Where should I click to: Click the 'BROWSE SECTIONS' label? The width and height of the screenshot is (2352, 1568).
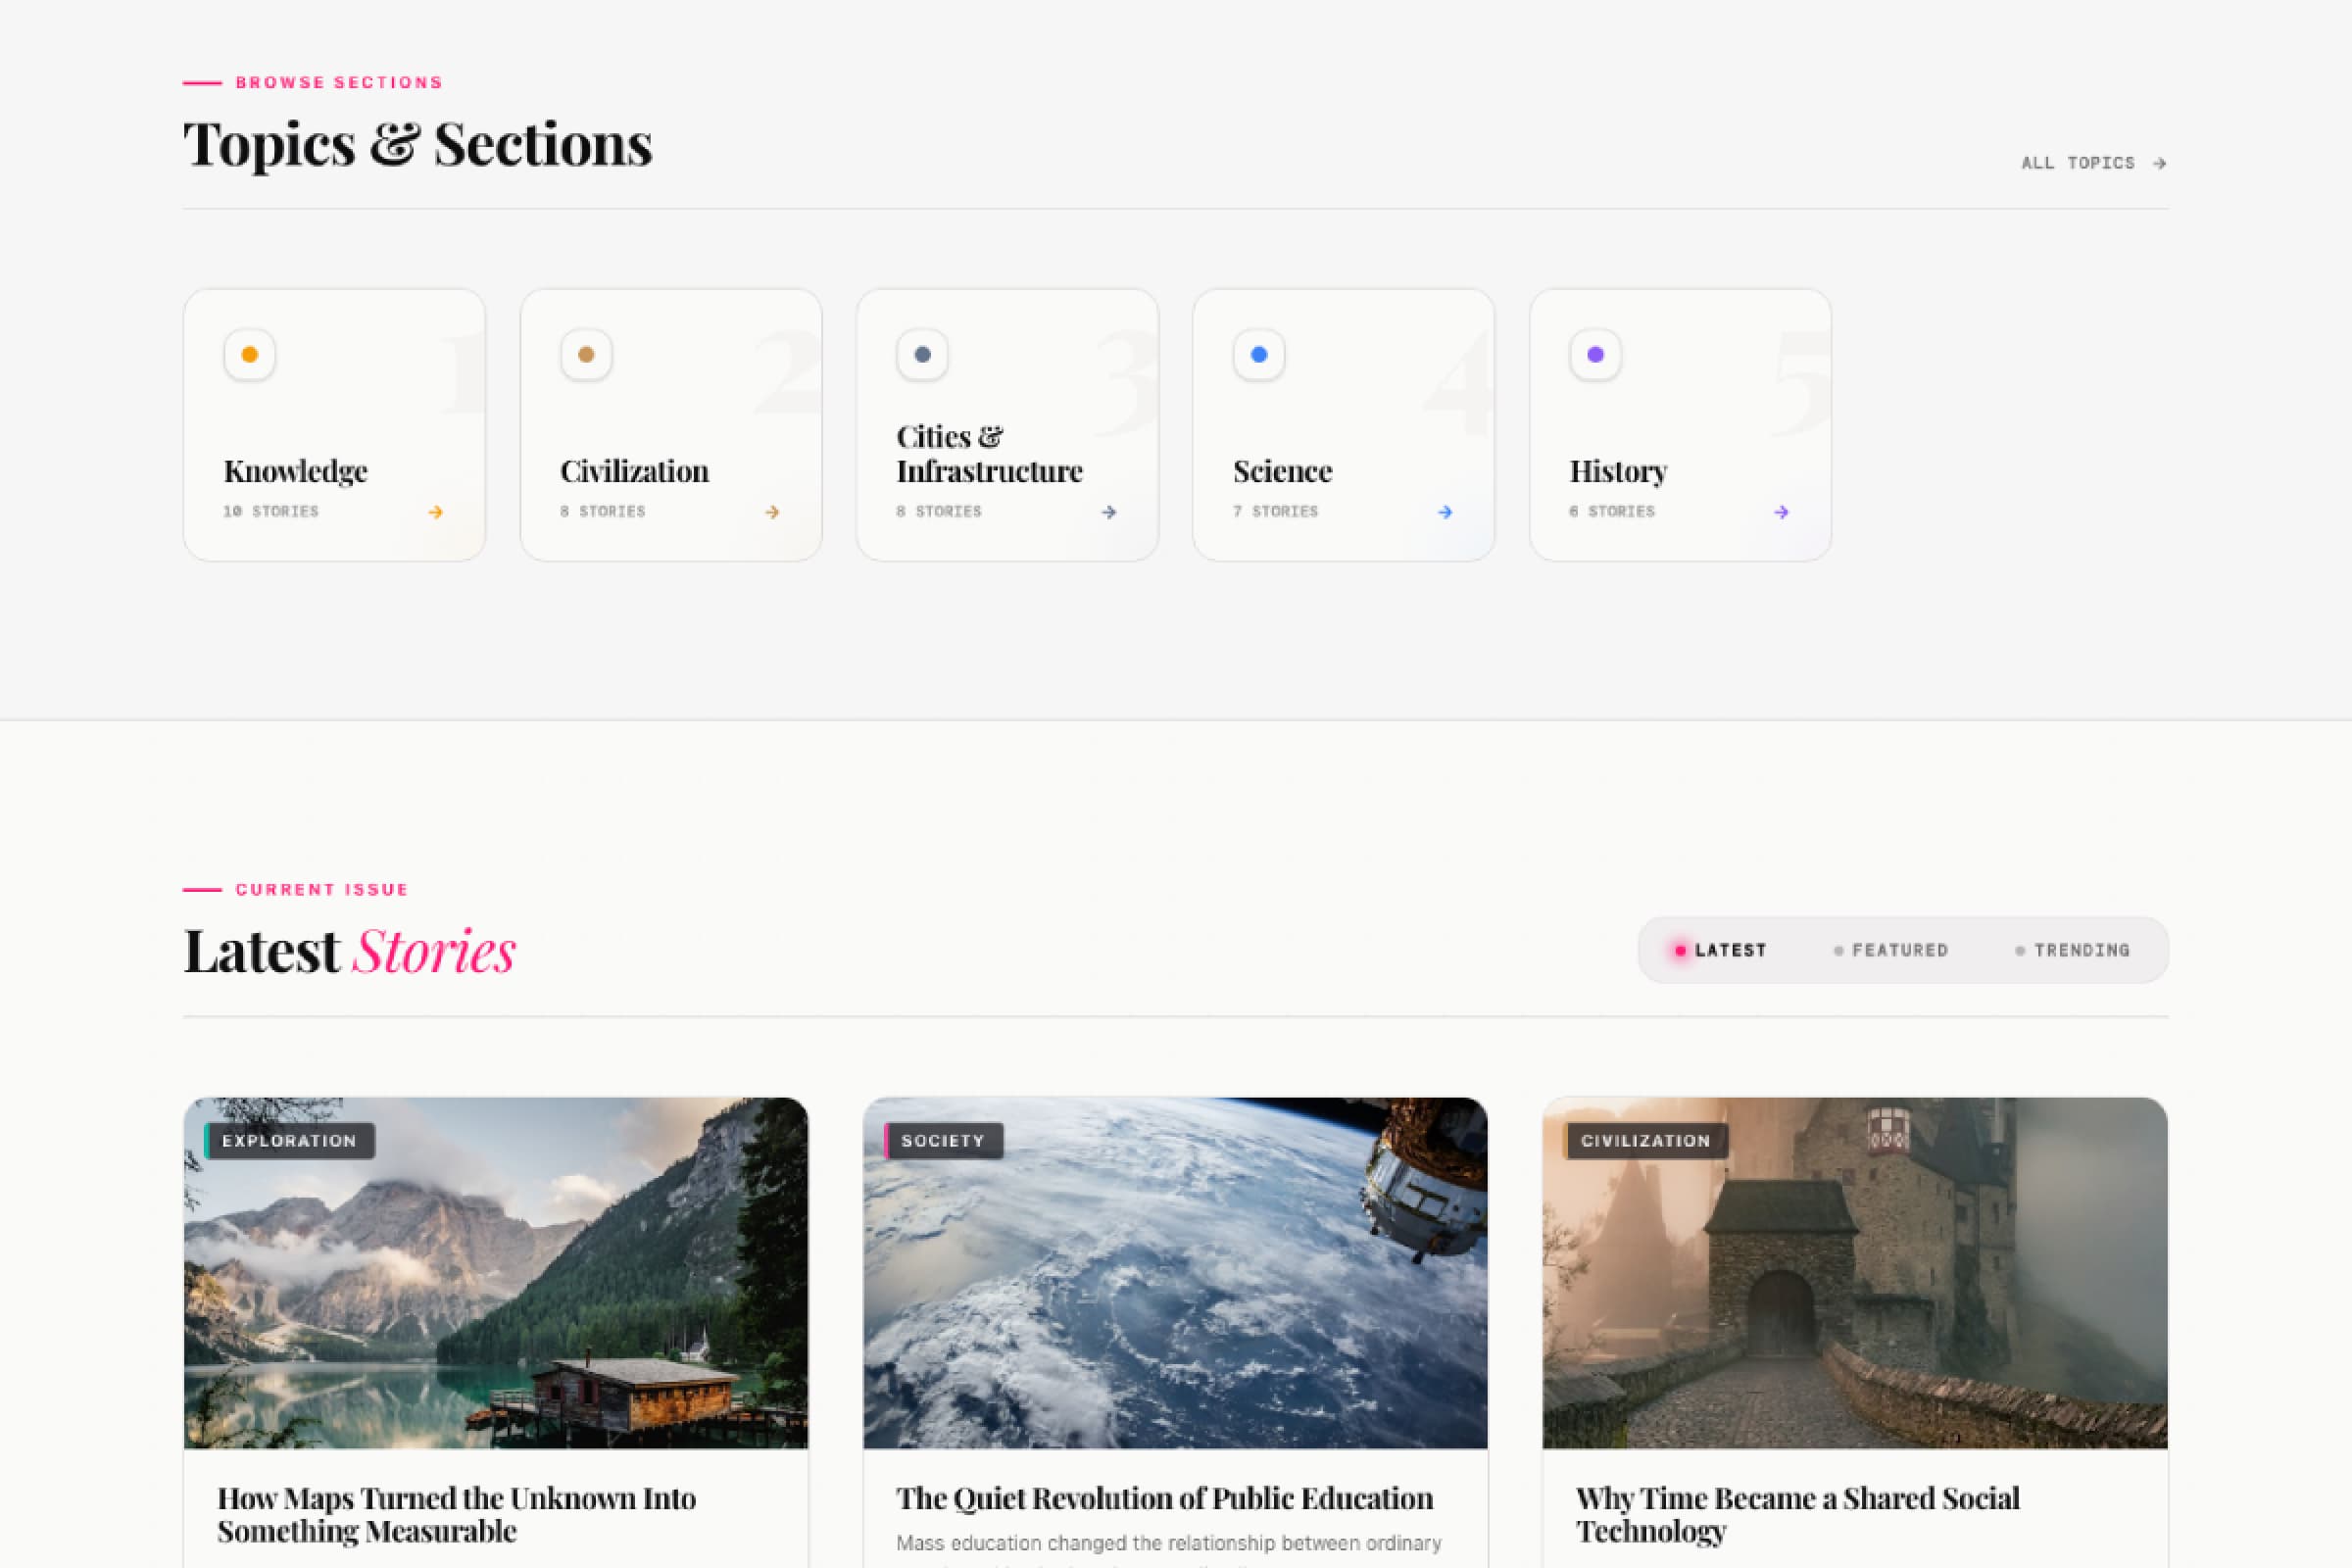(339, 82)
